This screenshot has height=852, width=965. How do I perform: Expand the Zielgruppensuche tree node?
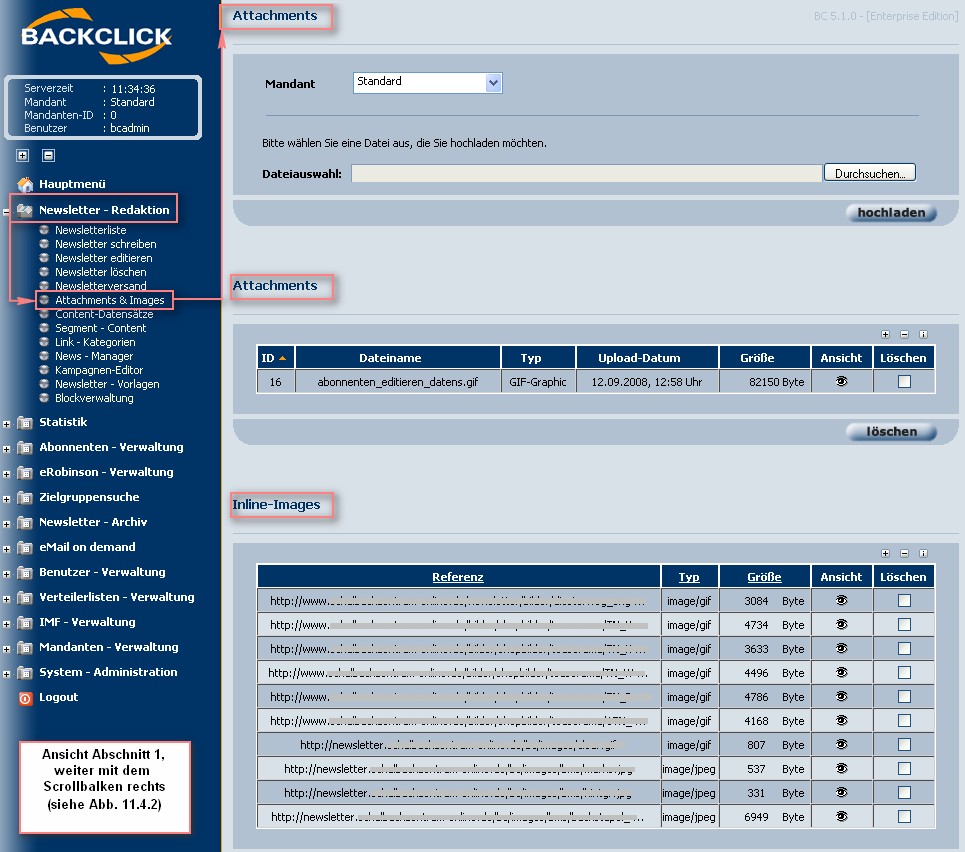click(6, 499)
